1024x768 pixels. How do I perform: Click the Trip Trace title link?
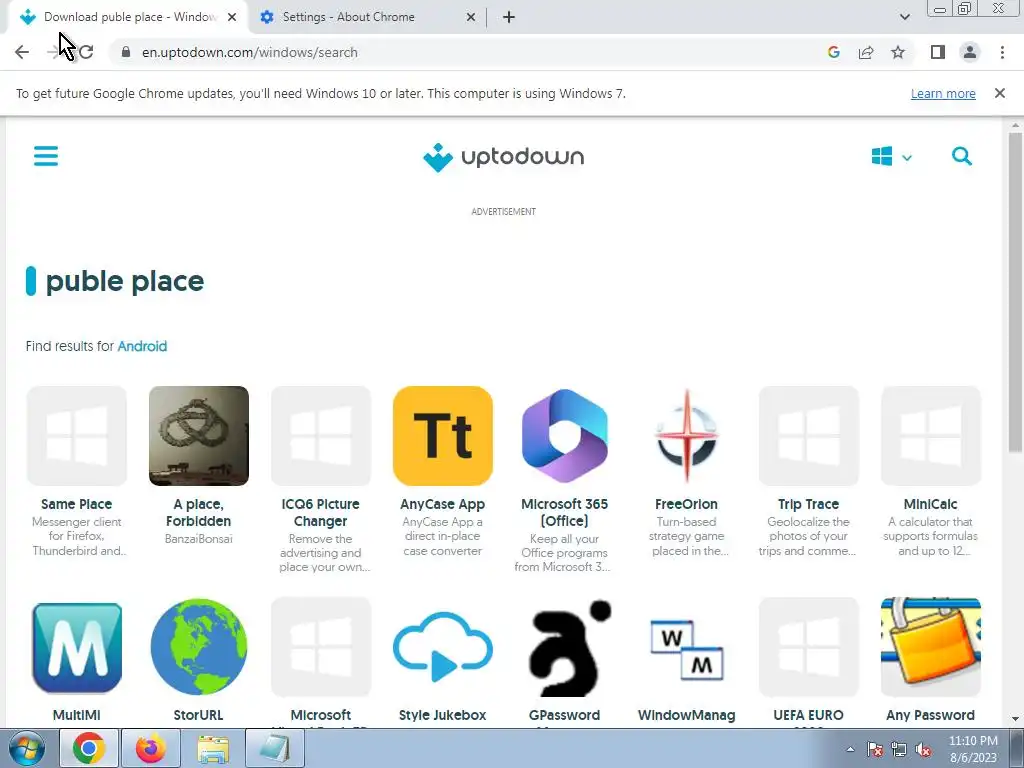(808, 504)
